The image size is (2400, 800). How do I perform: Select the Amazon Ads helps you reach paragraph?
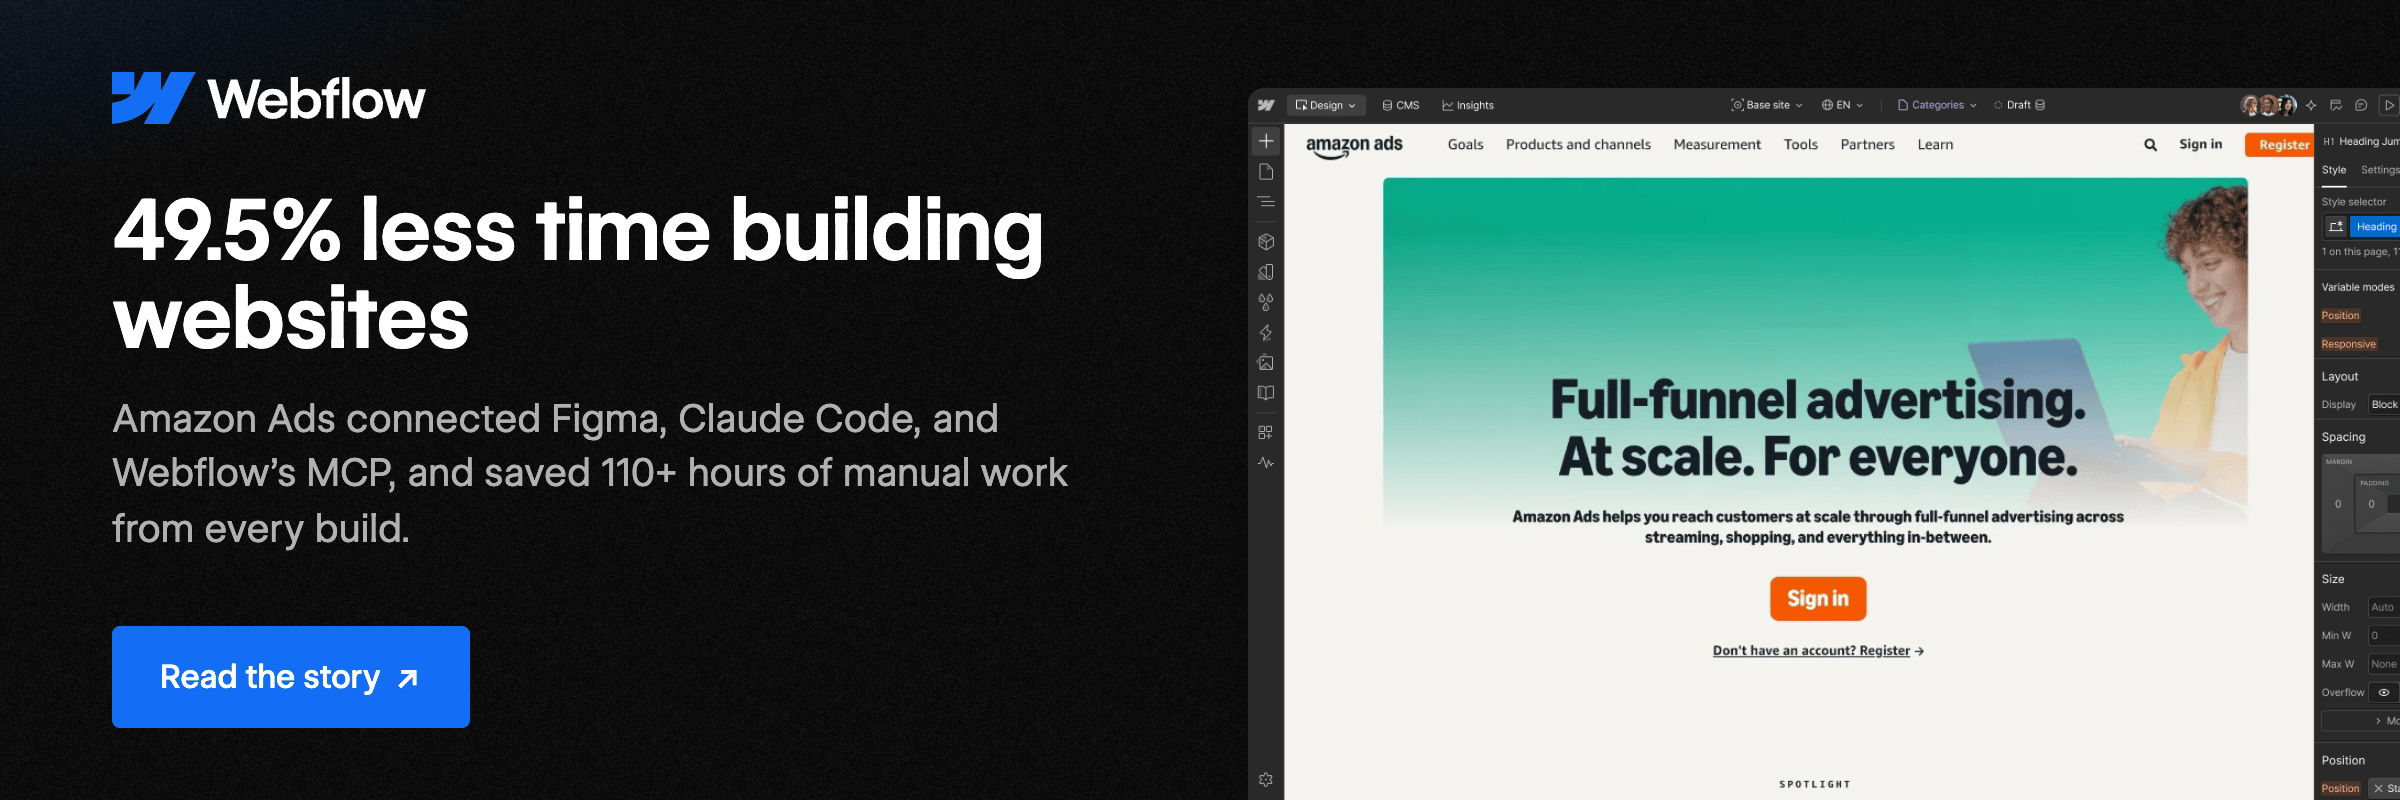[x=1818, y=527]
